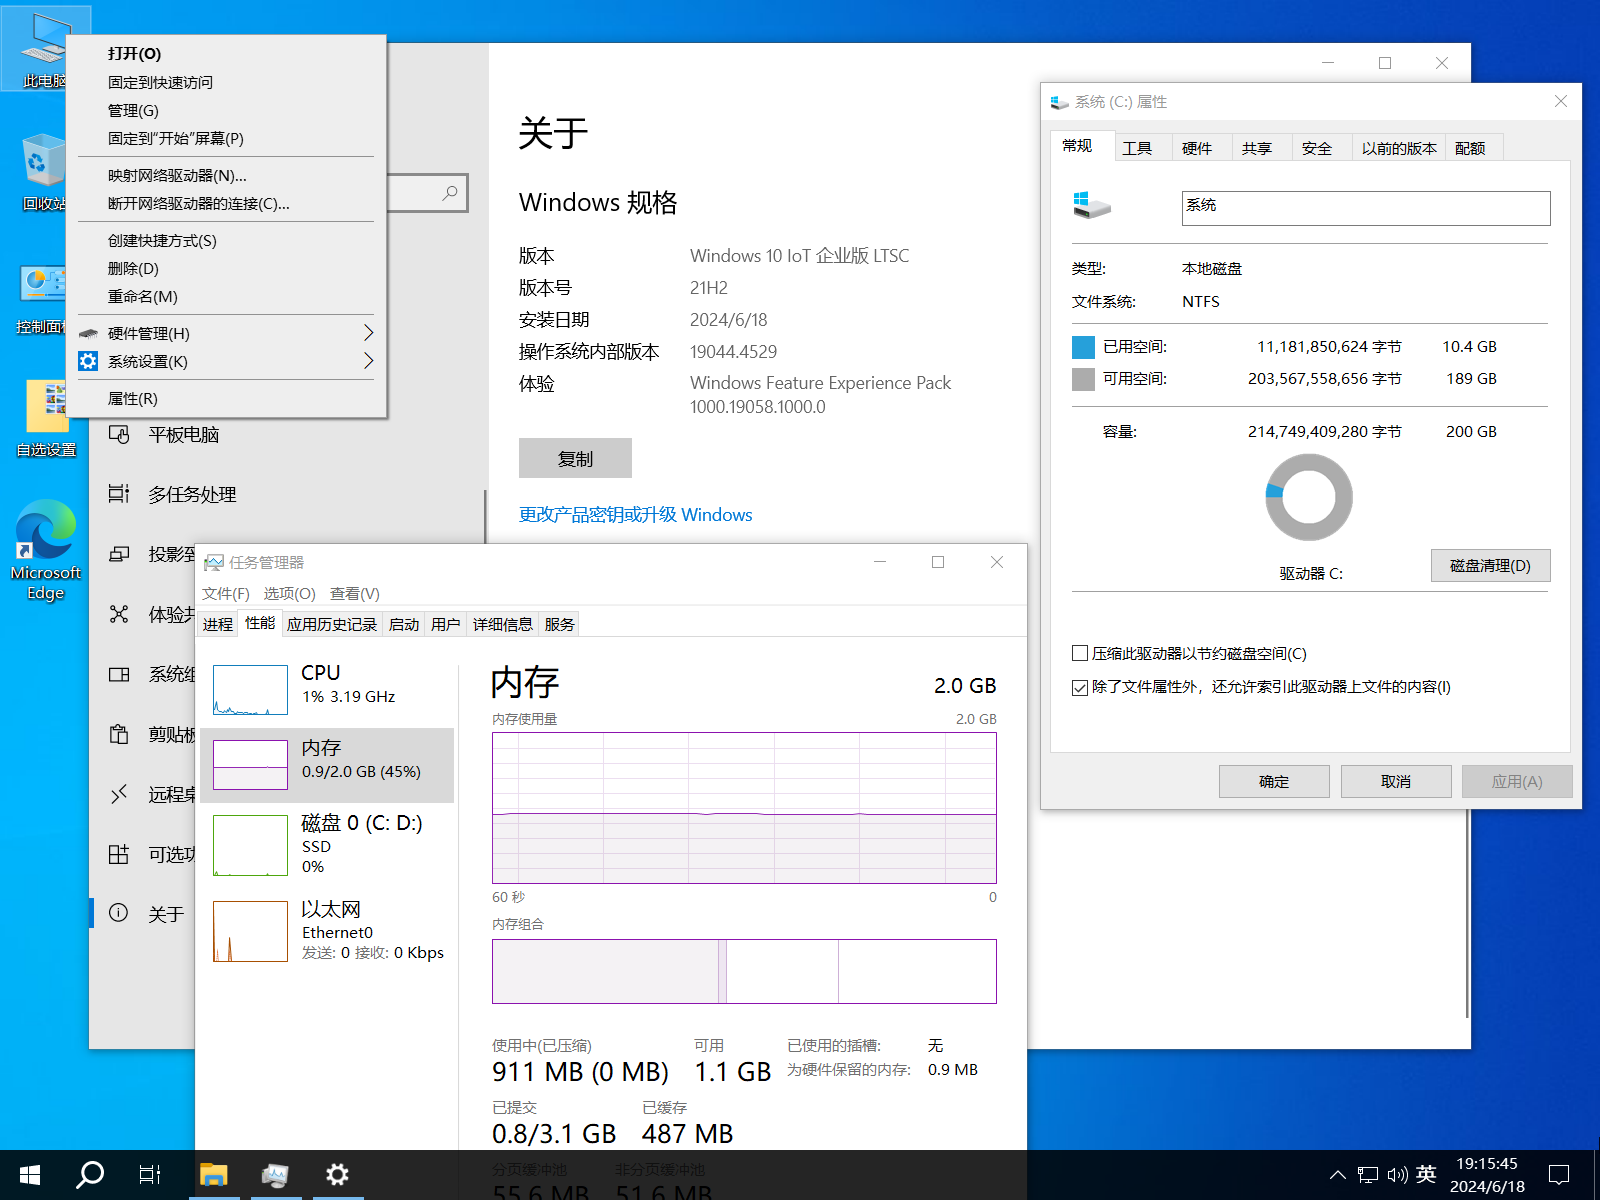Click the 体验共享 icon in Settings sidebar
Viewport: 1600px width, 1200px height.
point(119,614)
